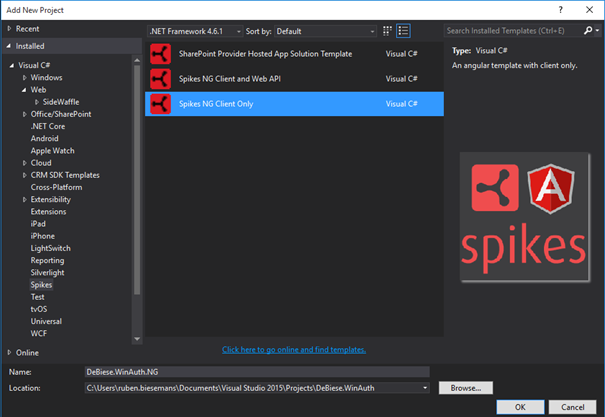This screenshot has width=605, height=417.
Task: Click the online templates link
Action: pos(294,349)
